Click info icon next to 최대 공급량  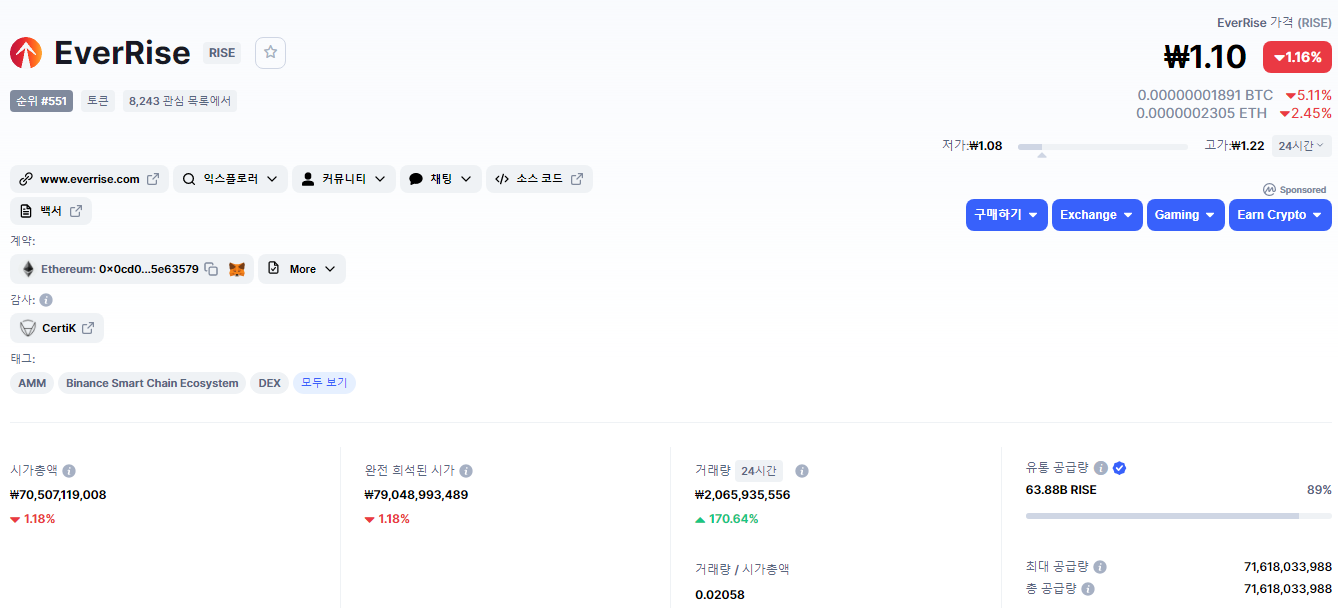1100,566
